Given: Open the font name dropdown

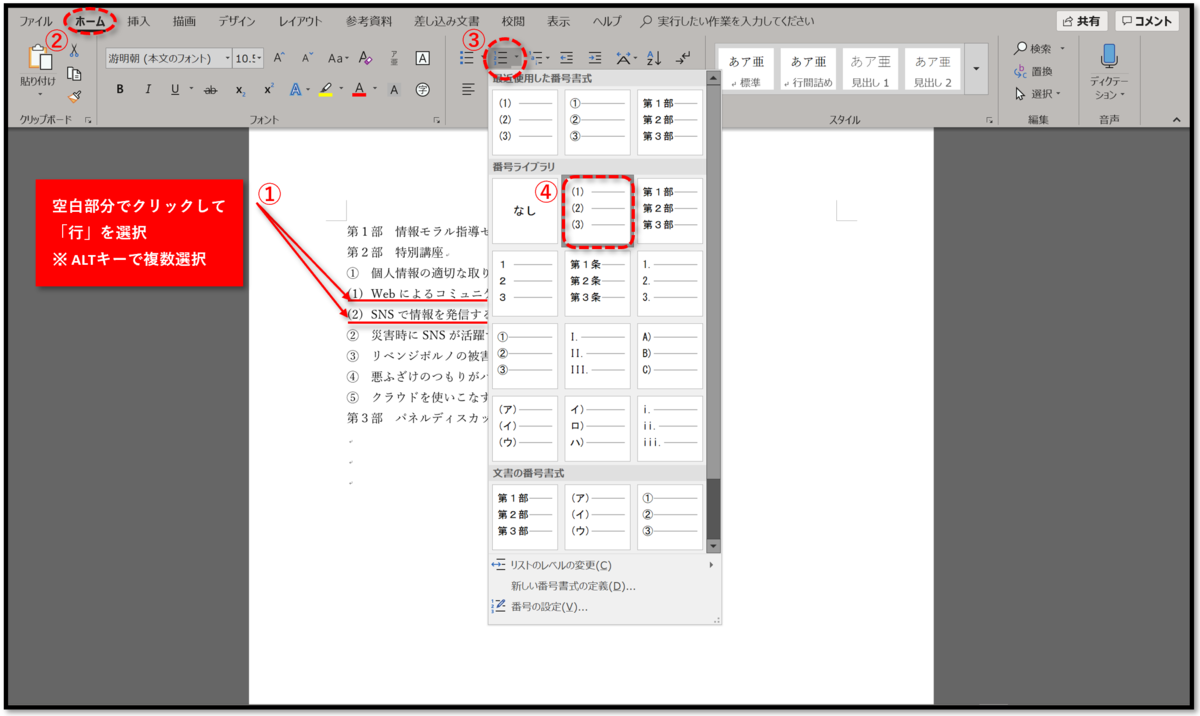Looking at the screenshot, I should point(228,58).
